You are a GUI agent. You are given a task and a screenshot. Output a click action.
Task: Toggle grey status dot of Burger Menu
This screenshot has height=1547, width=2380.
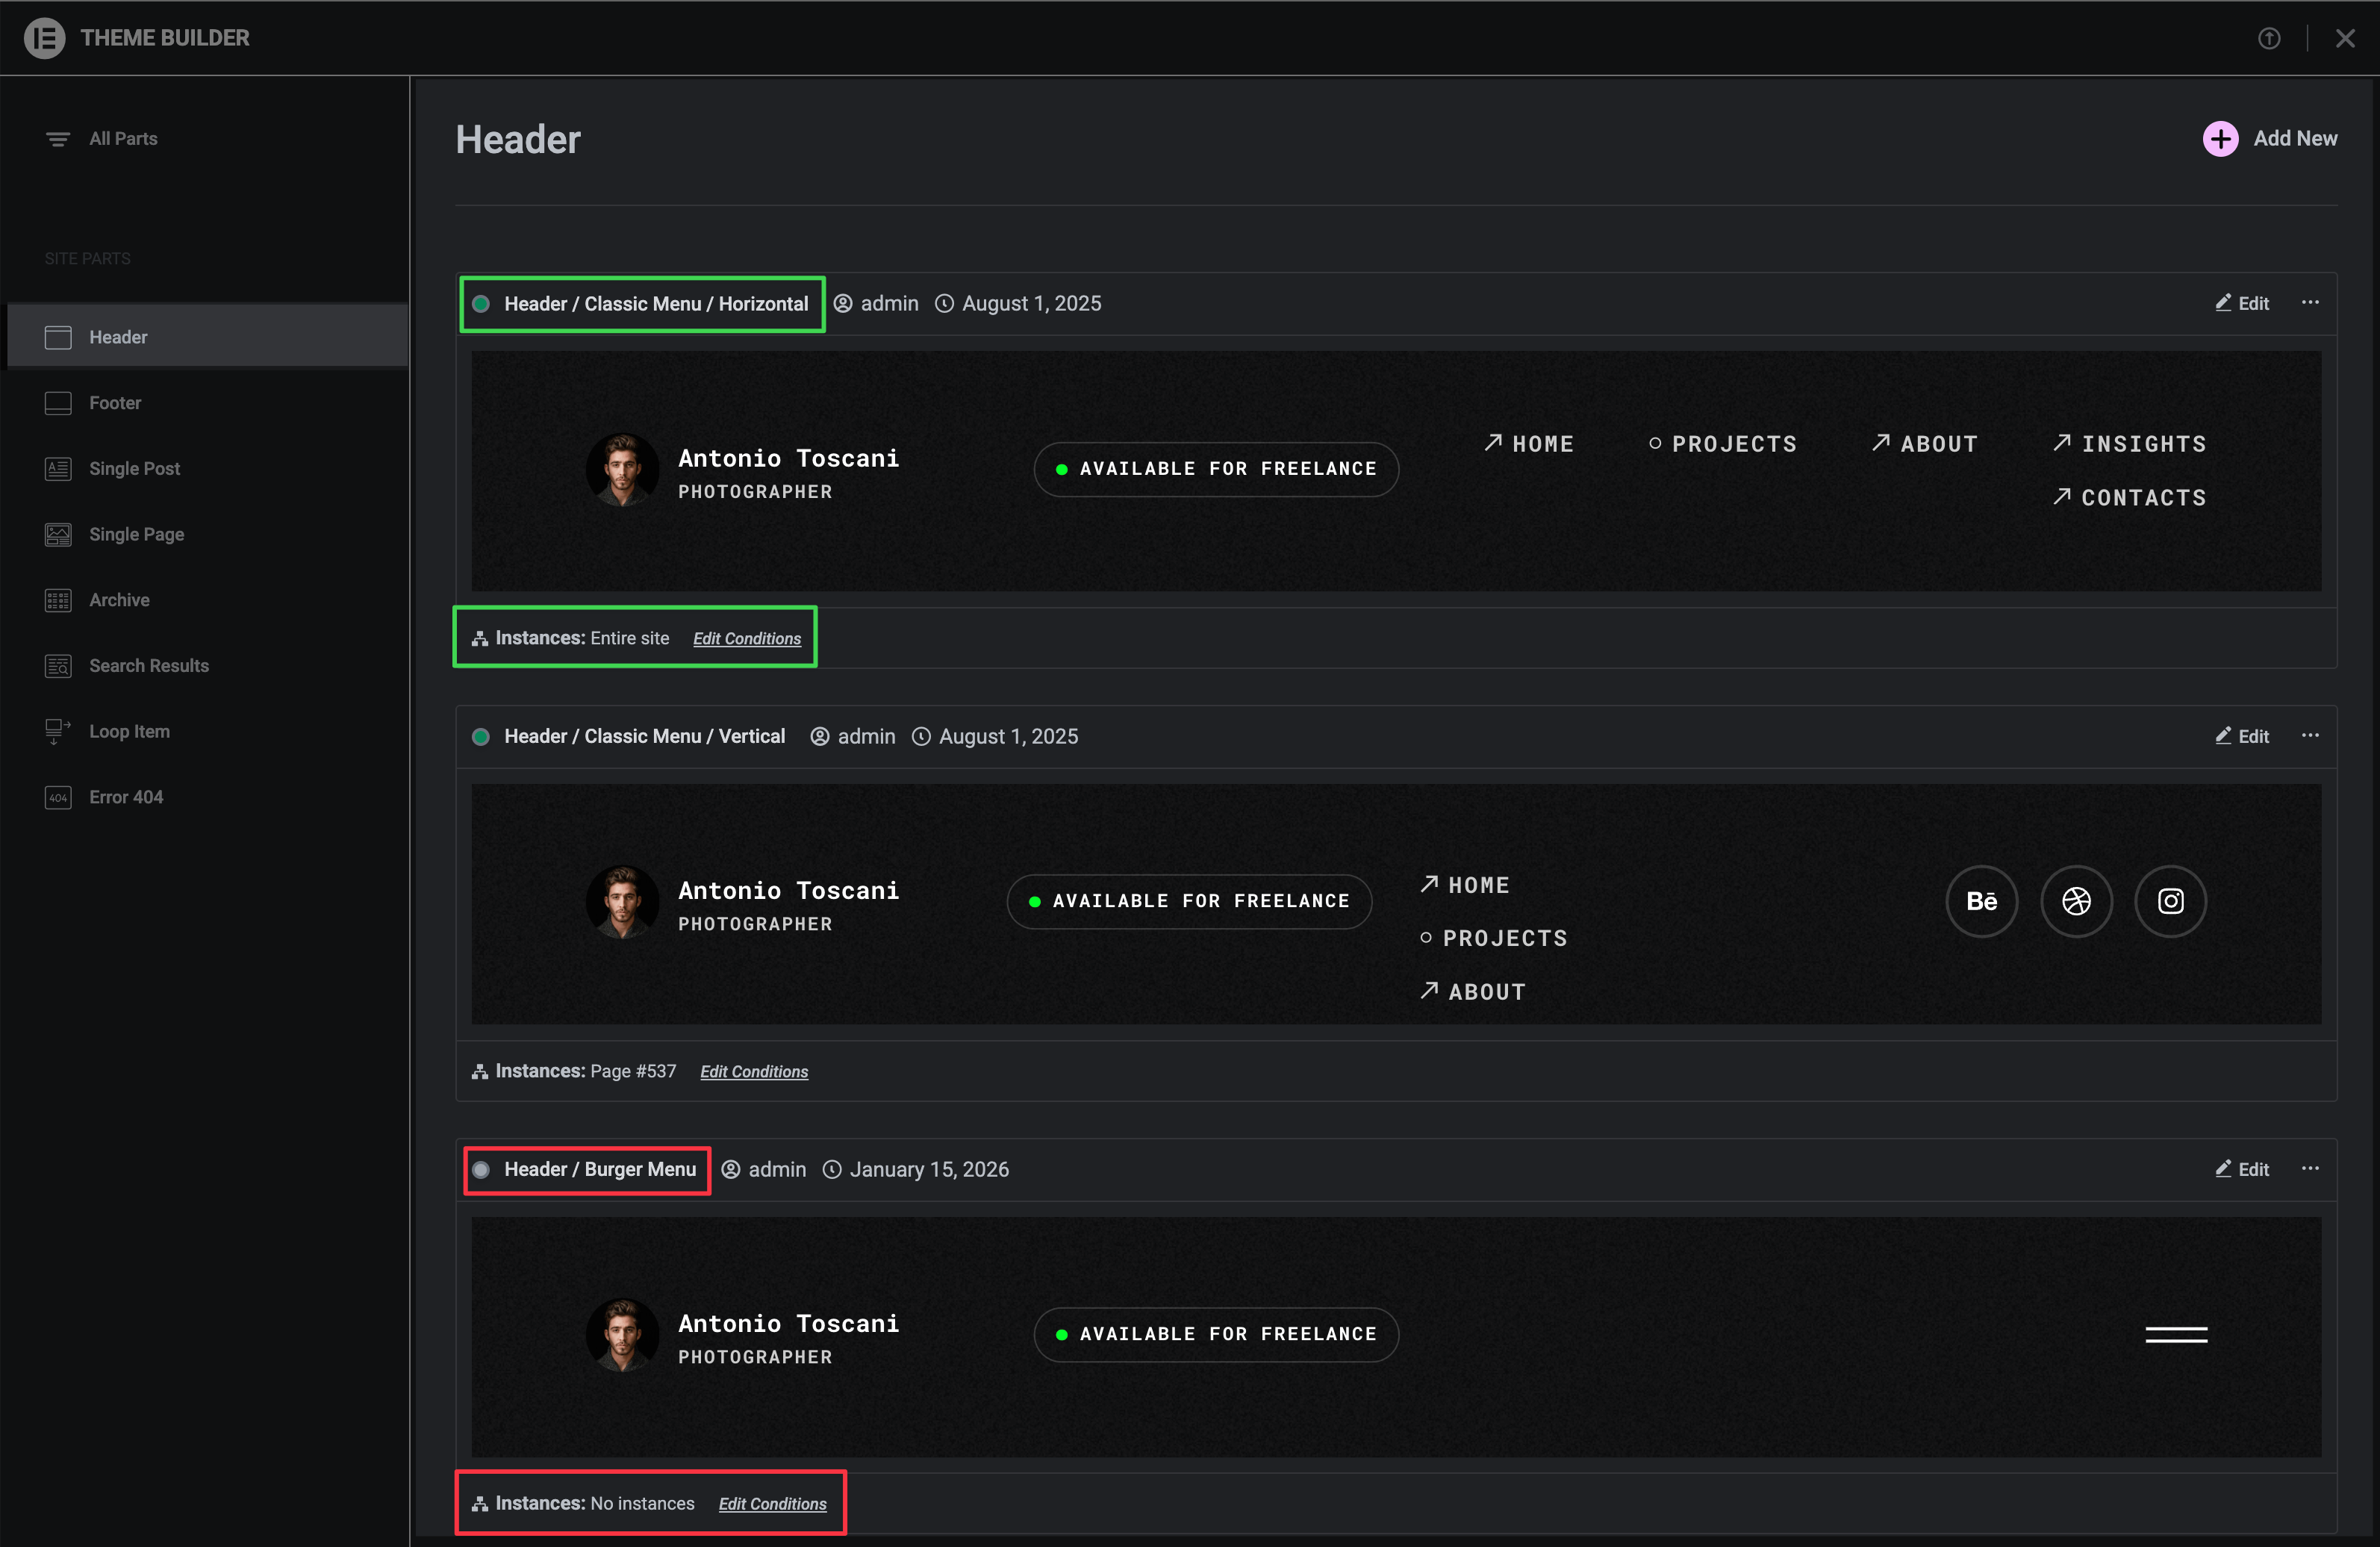click(481, 1170)
